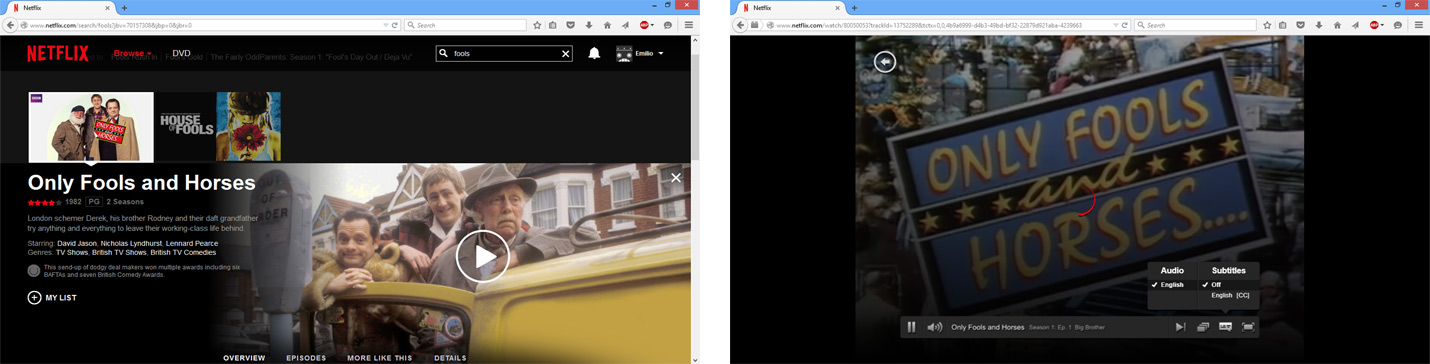Add the show to MY LIST
The height and width of the screenshot is (364, 1430).
(52, 298)
